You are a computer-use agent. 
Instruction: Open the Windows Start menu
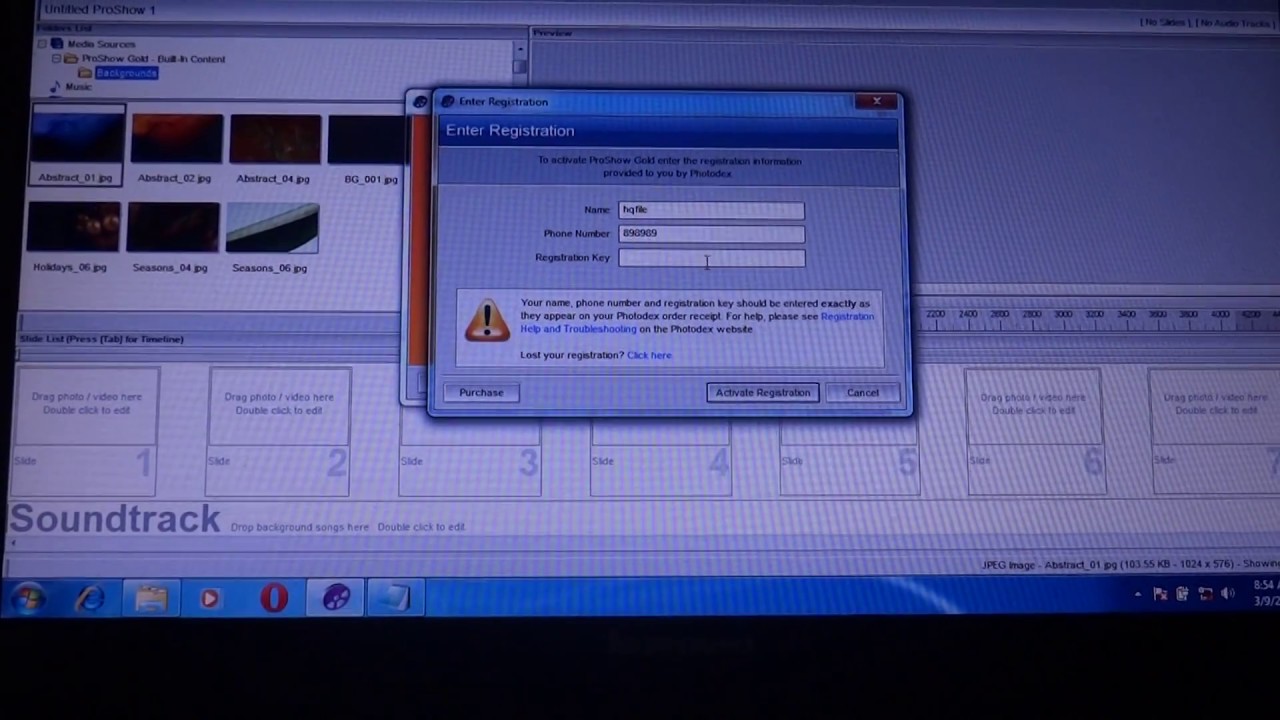tap(27, 599)
